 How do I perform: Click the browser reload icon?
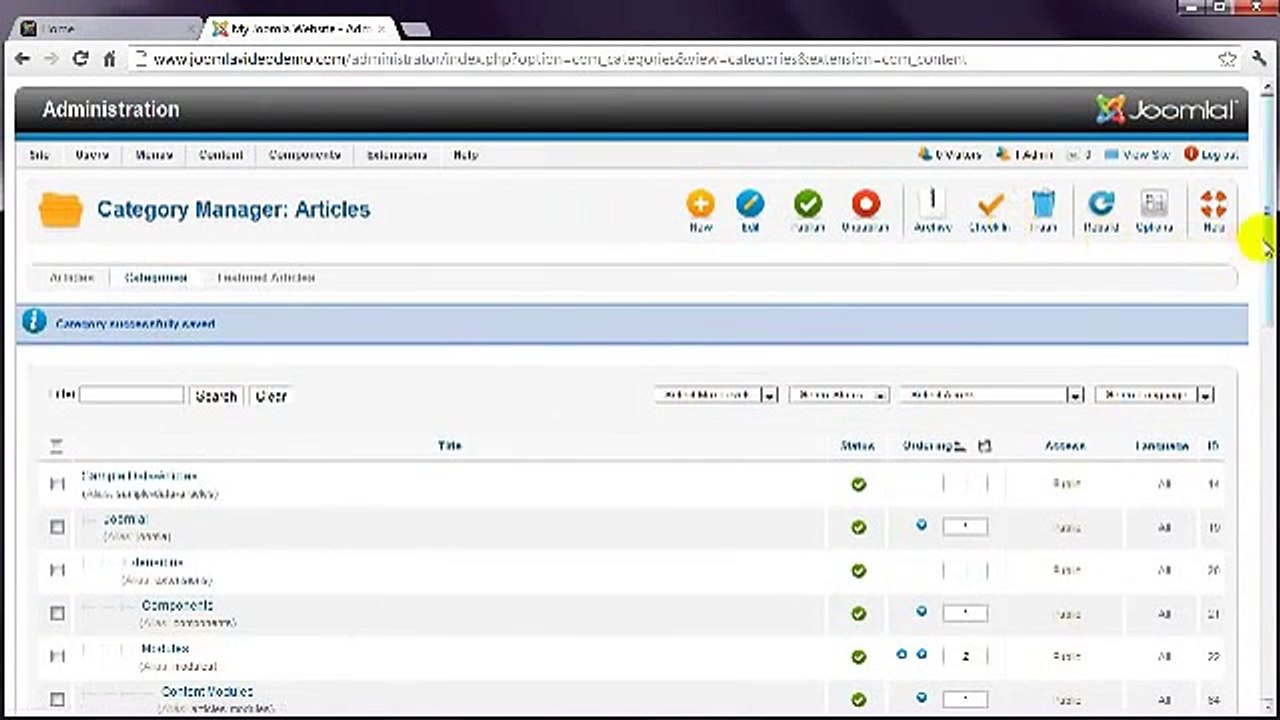(x=81, y=59)
